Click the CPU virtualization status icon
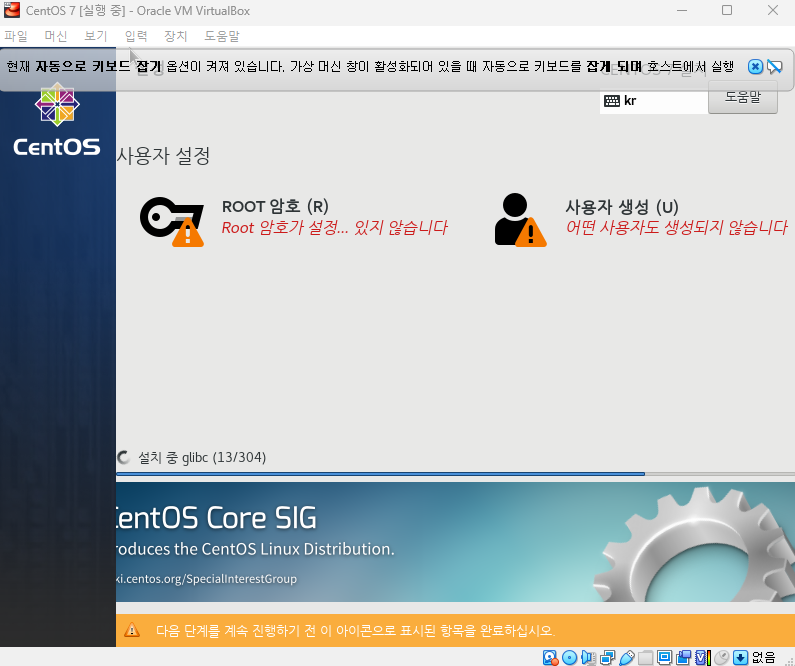 pos(702,658)
